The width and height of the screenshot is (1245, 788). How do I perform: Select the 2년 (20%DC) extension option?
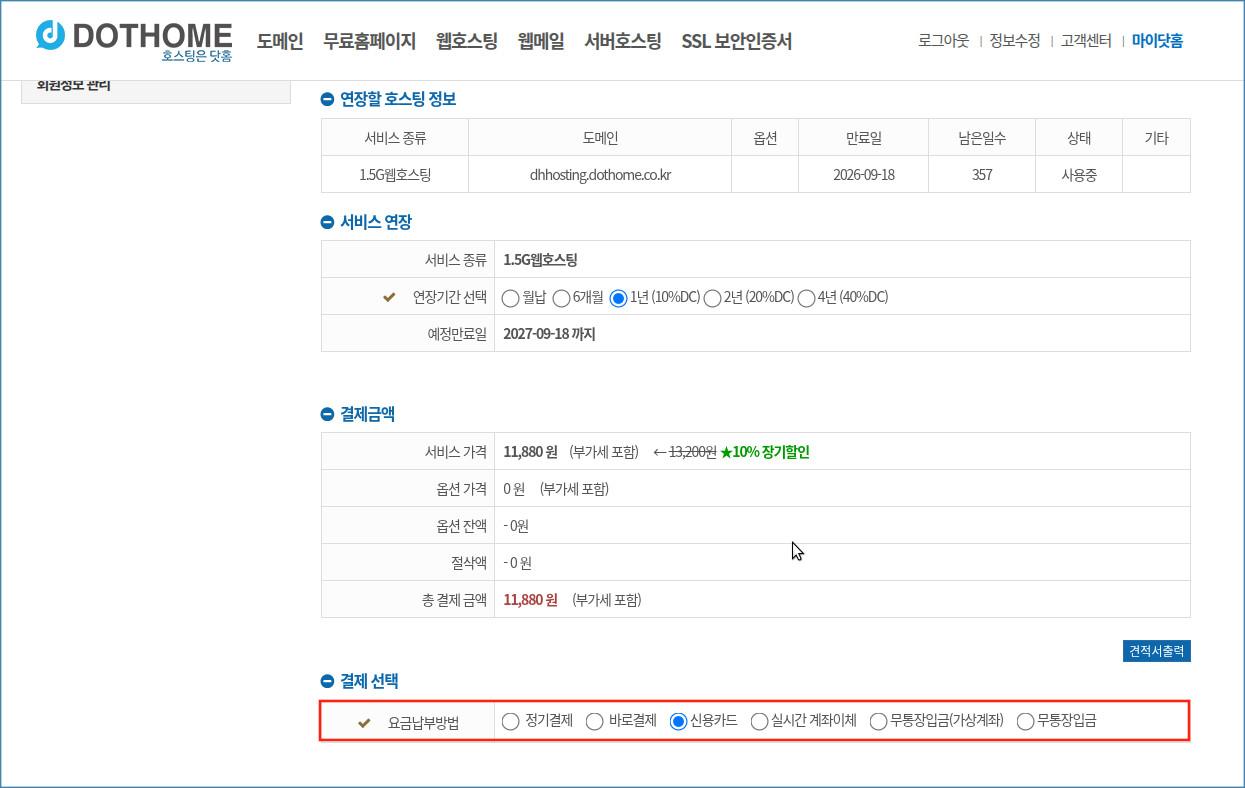pyautogui.click(x=712, y=298)
